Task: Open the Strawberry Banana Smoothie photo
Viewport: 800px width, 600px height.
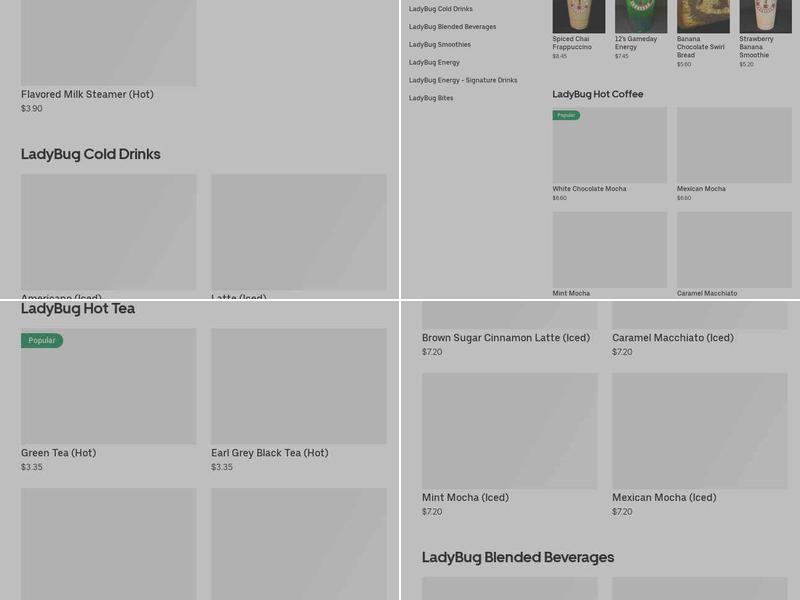Action: tap(765, 16)
